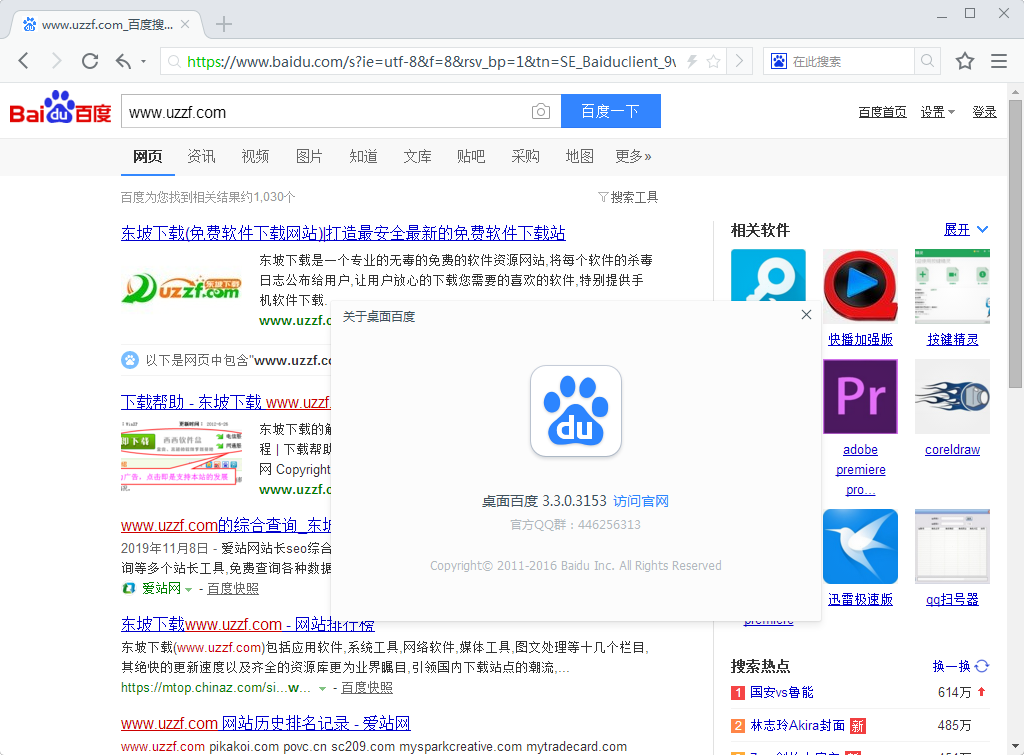
Task: Click the browser forward arrow
Action: point(57,61)
